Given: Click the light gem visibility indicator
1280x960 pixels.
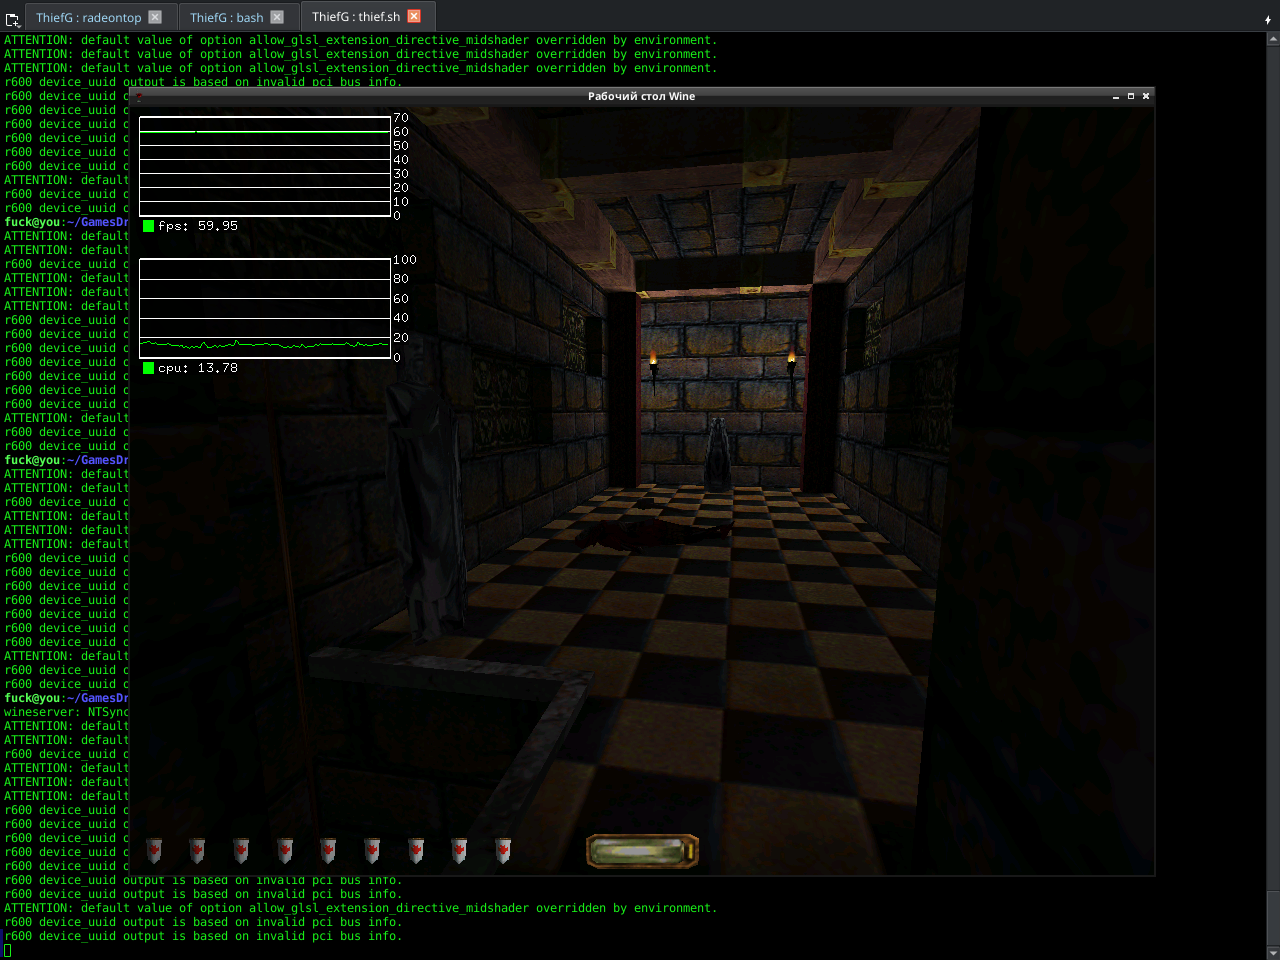Looking at the screenshot, I should pos(642,851).
